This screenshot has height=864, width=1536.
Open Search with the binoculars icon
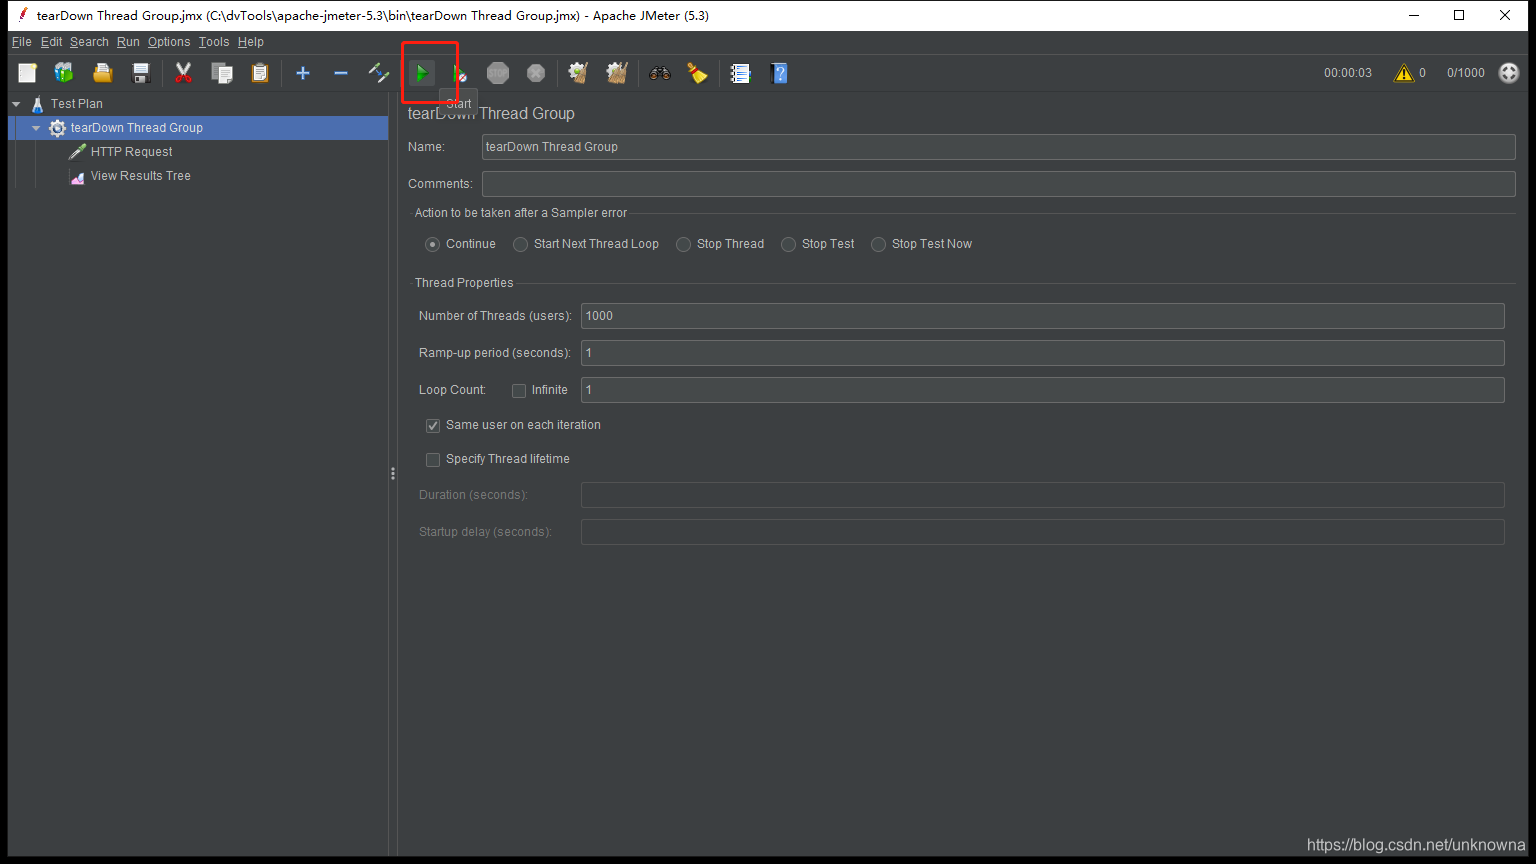[x=660, y=73]
